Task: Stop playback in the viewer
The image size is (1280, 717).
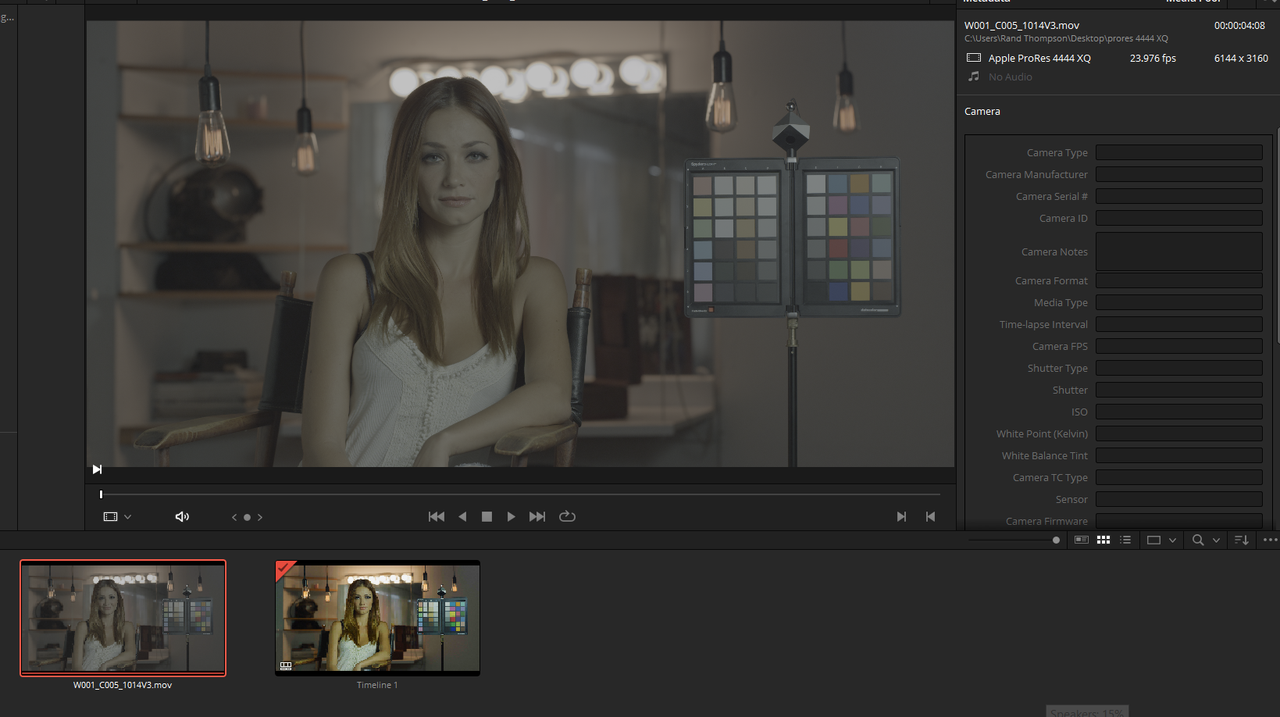Action: 487,516
